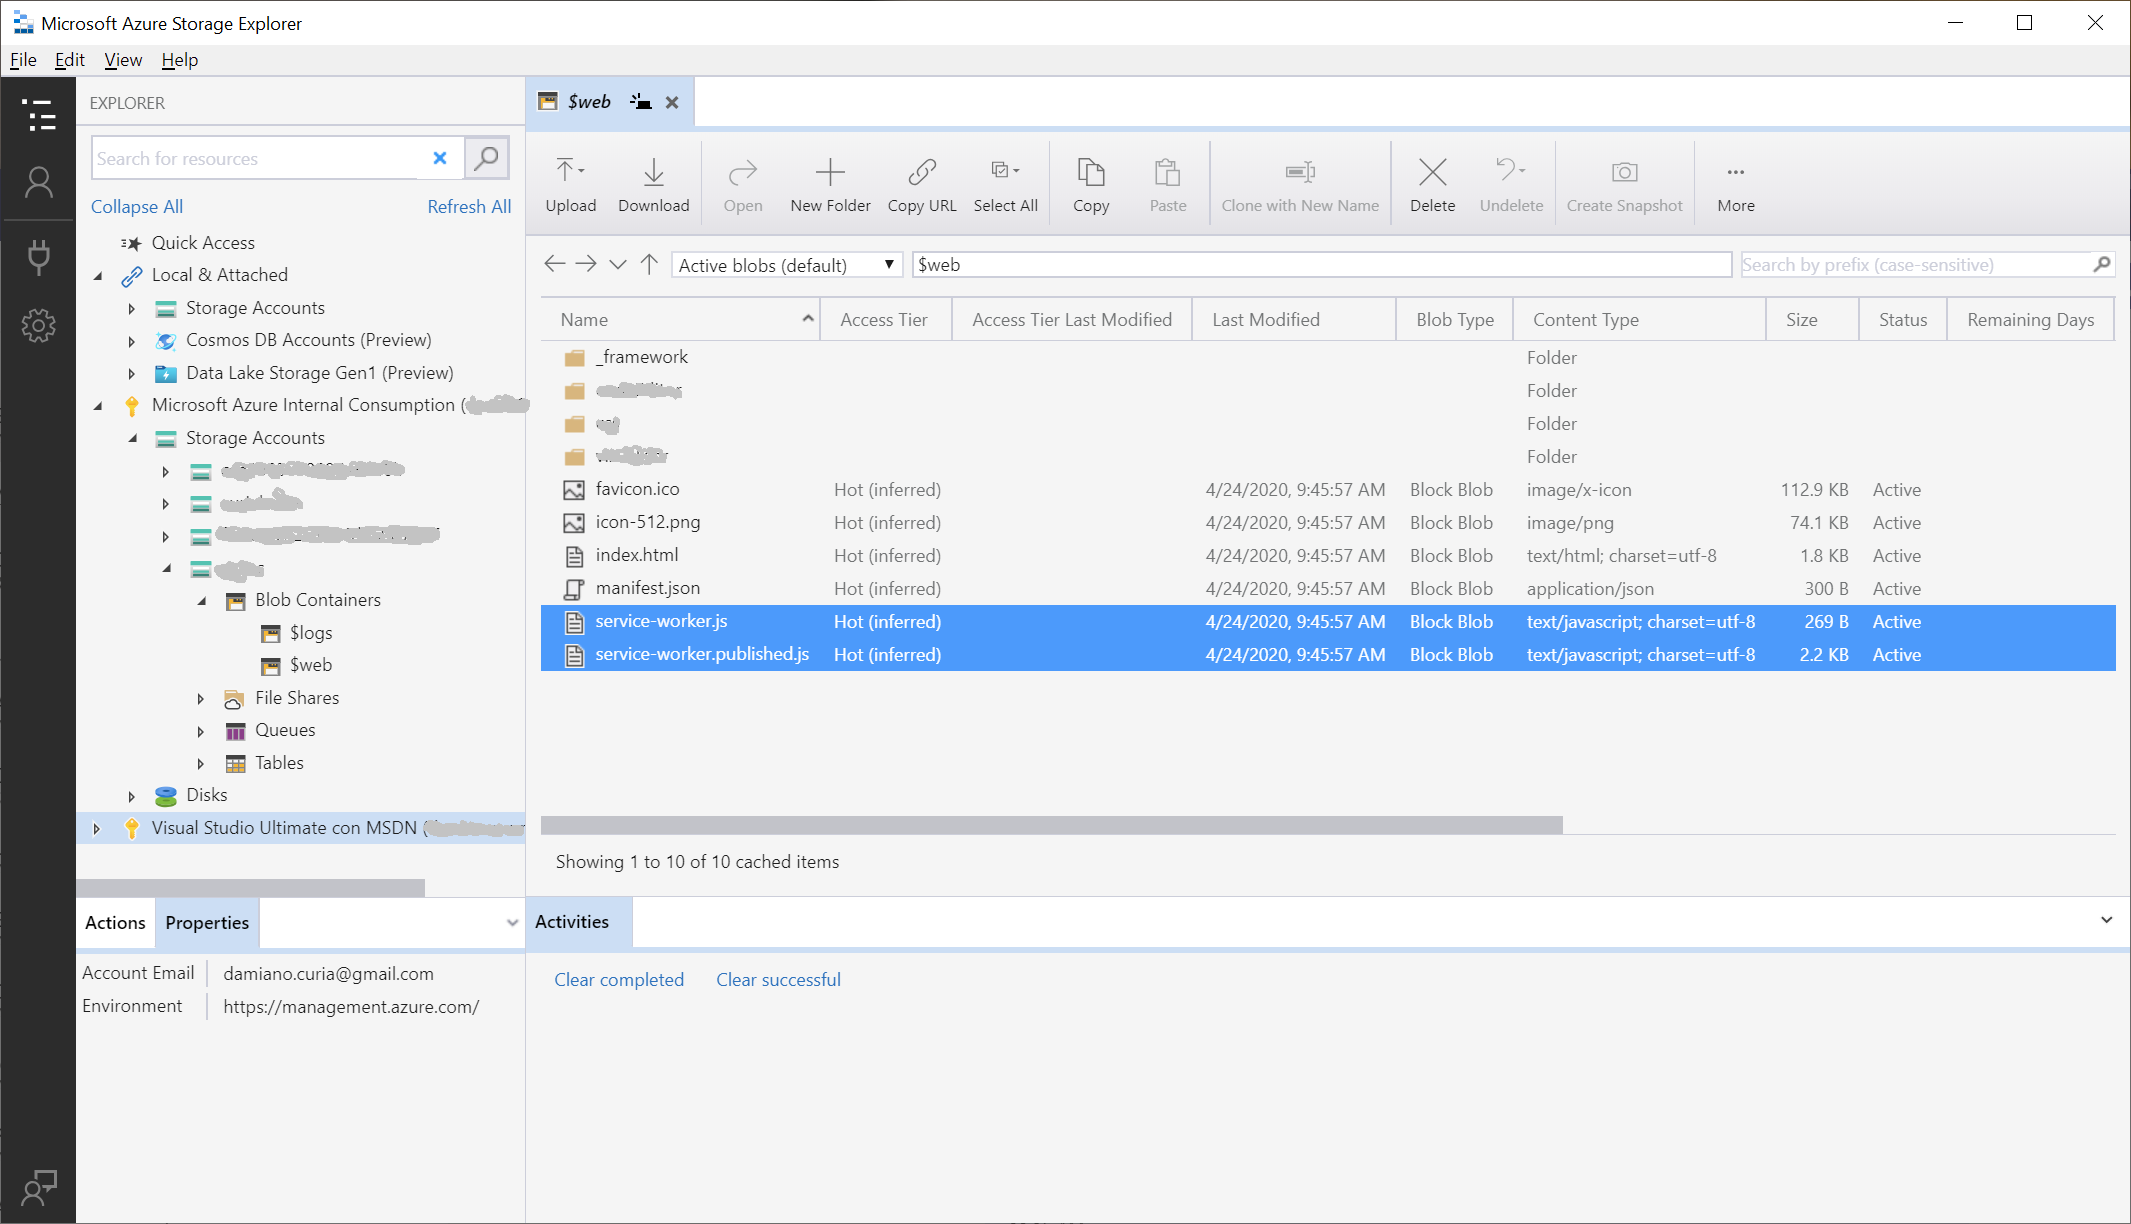Open the Active blobs (default) dropdown

click(786, 265)
